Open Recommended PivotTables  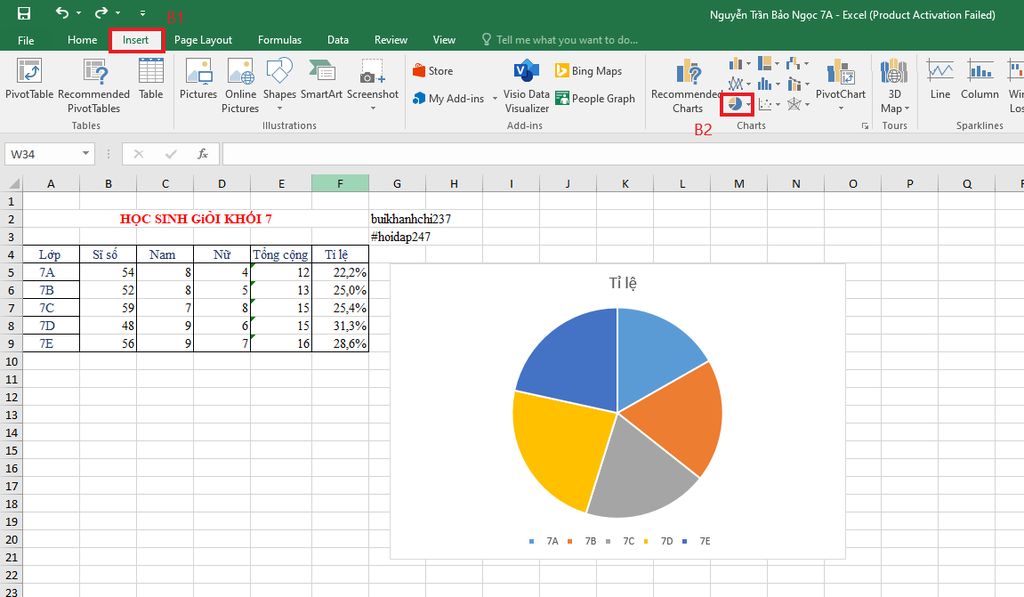[94, 86]
